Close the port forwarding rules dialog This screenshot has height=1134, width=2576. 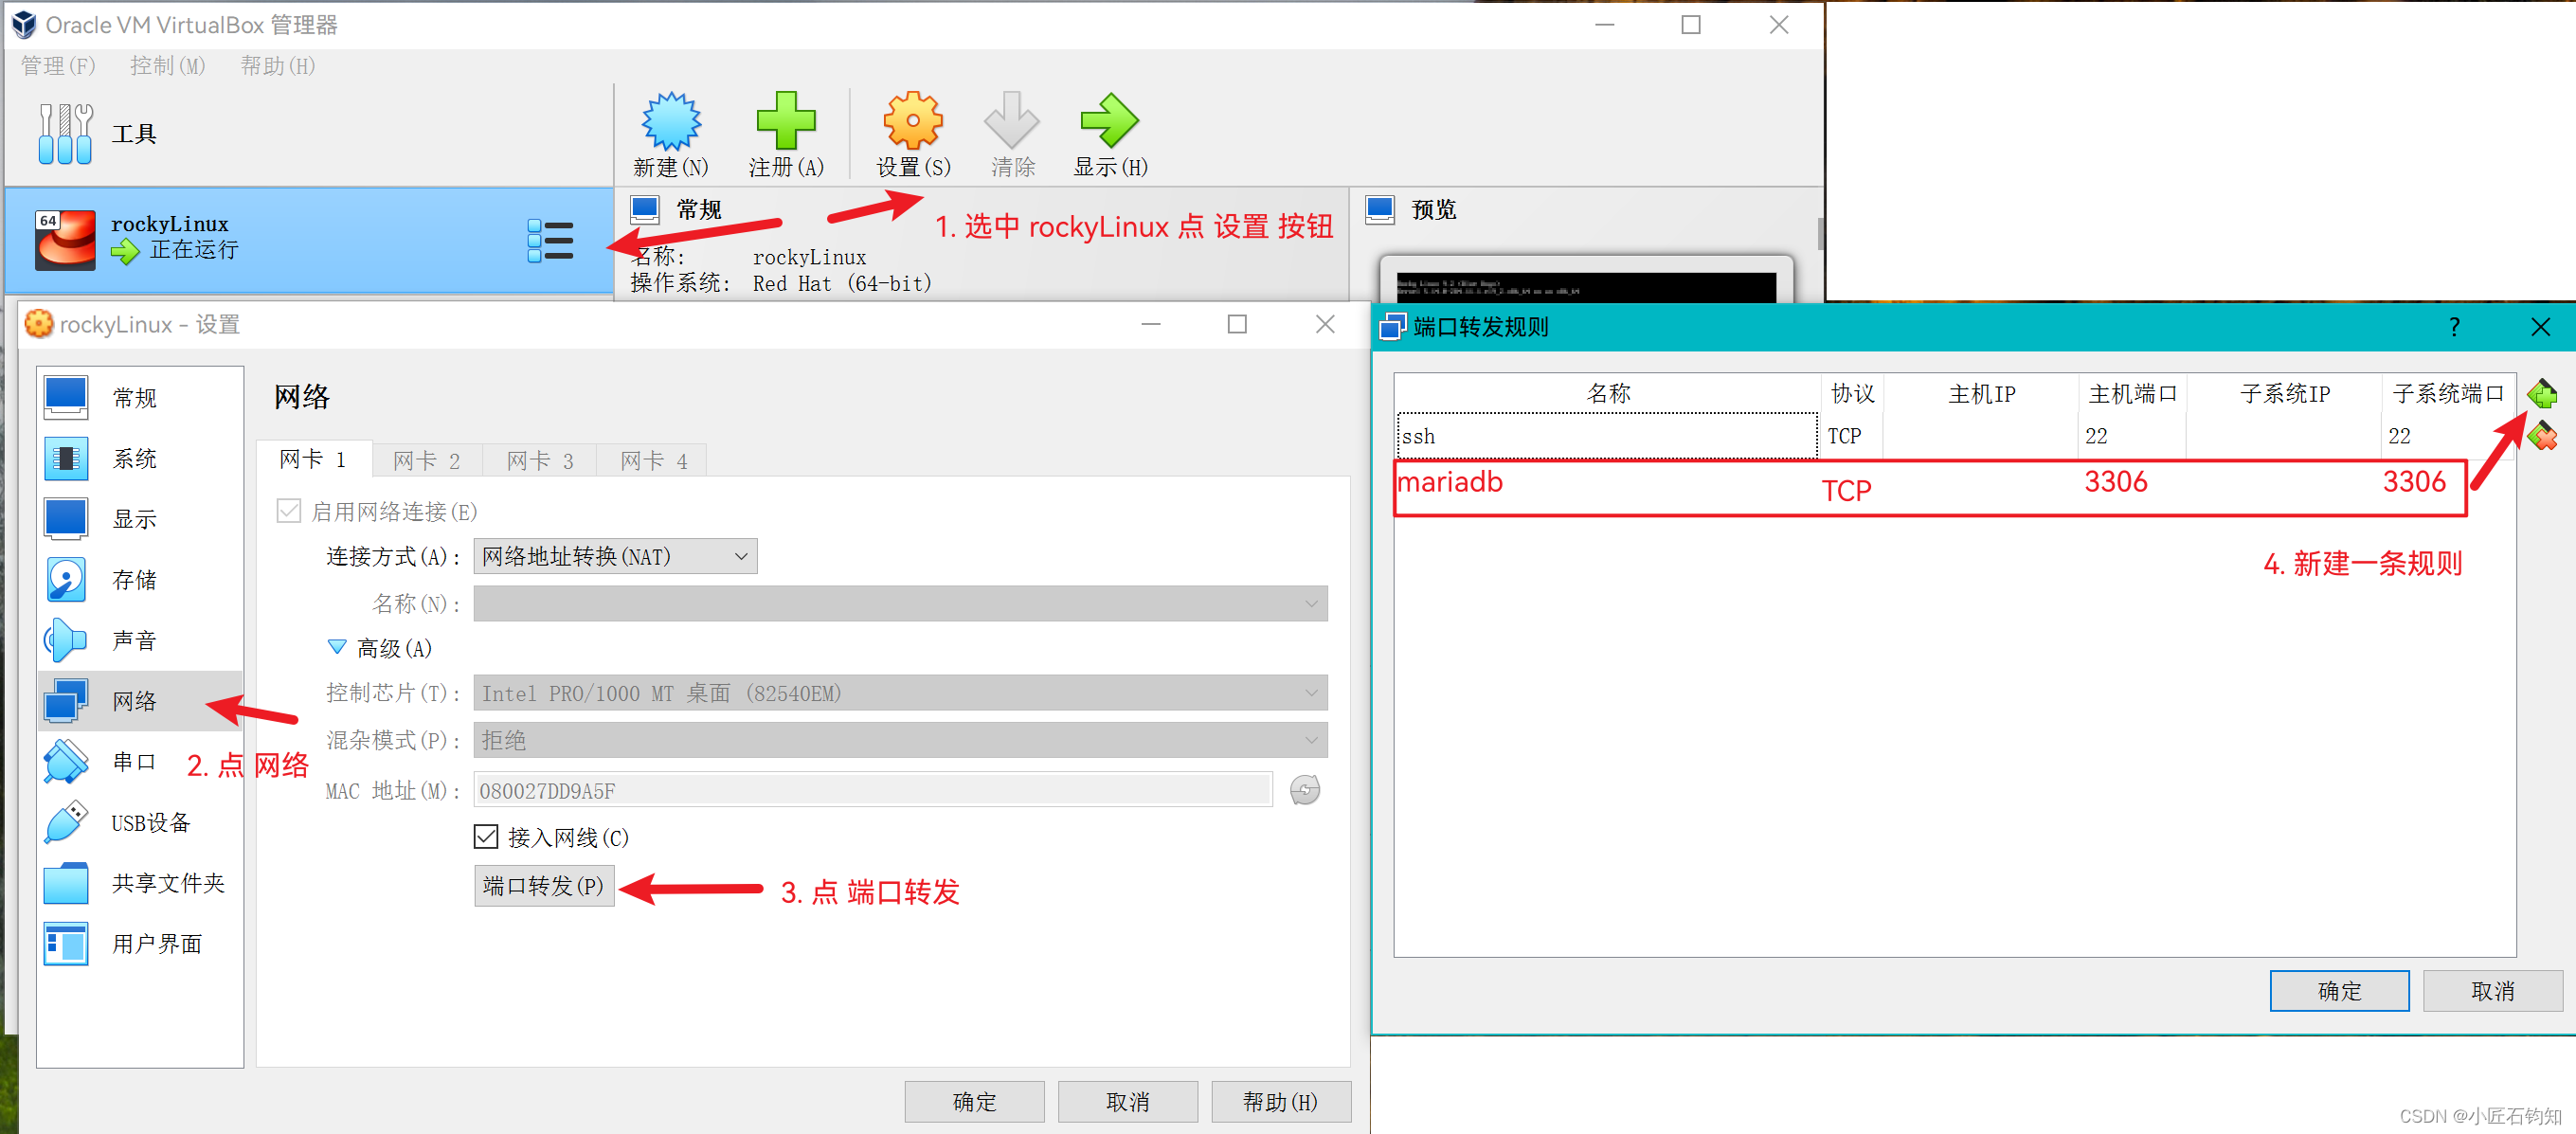[2539, 327]
